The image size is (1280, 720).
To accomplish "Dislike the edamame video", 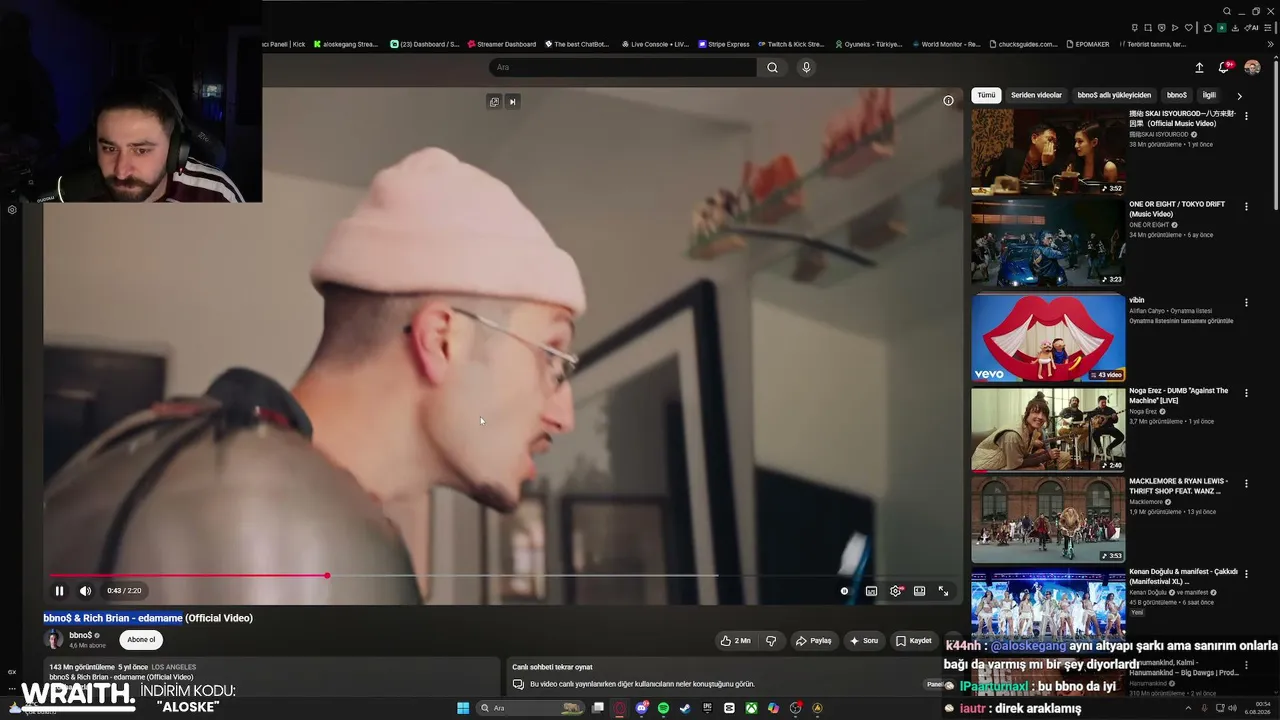I will click(770, 641).
